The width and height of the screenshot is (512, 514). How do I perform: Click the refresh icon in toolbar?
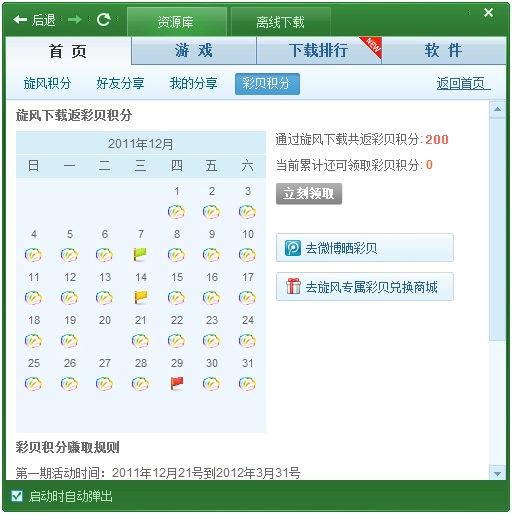point(103,19)
